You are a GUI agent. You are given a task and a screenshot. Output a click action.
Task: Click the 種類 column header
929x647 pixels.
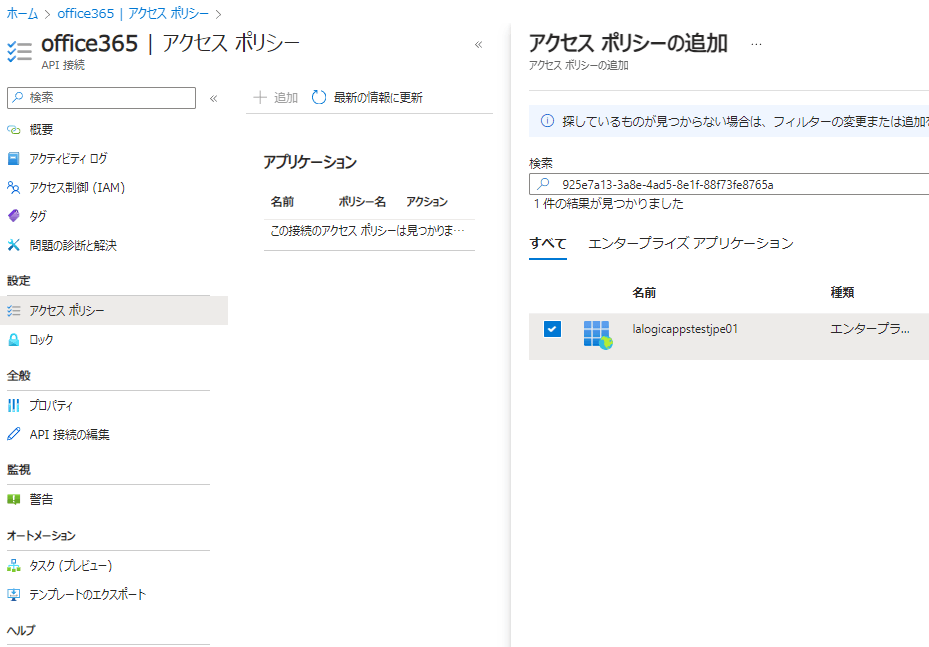[842, 293]
